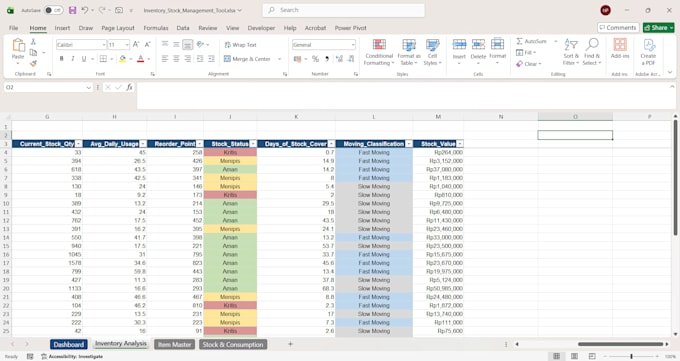Click the Format Painter brush icon
The image size is (680, 361).
[x=33, y=63]
